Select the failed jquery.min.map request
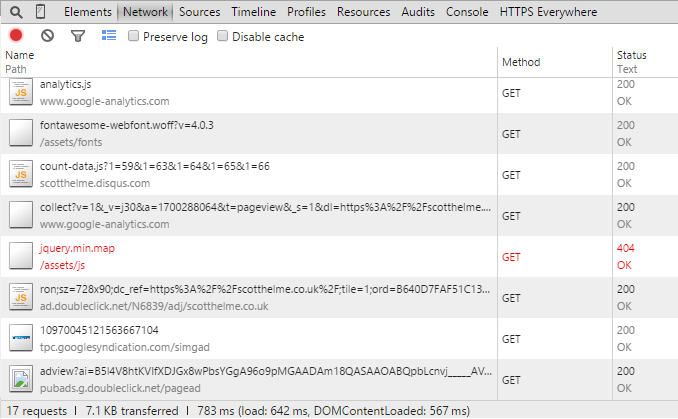The width and height of the screenshot is (678, 419). click(x=70, y=247)
